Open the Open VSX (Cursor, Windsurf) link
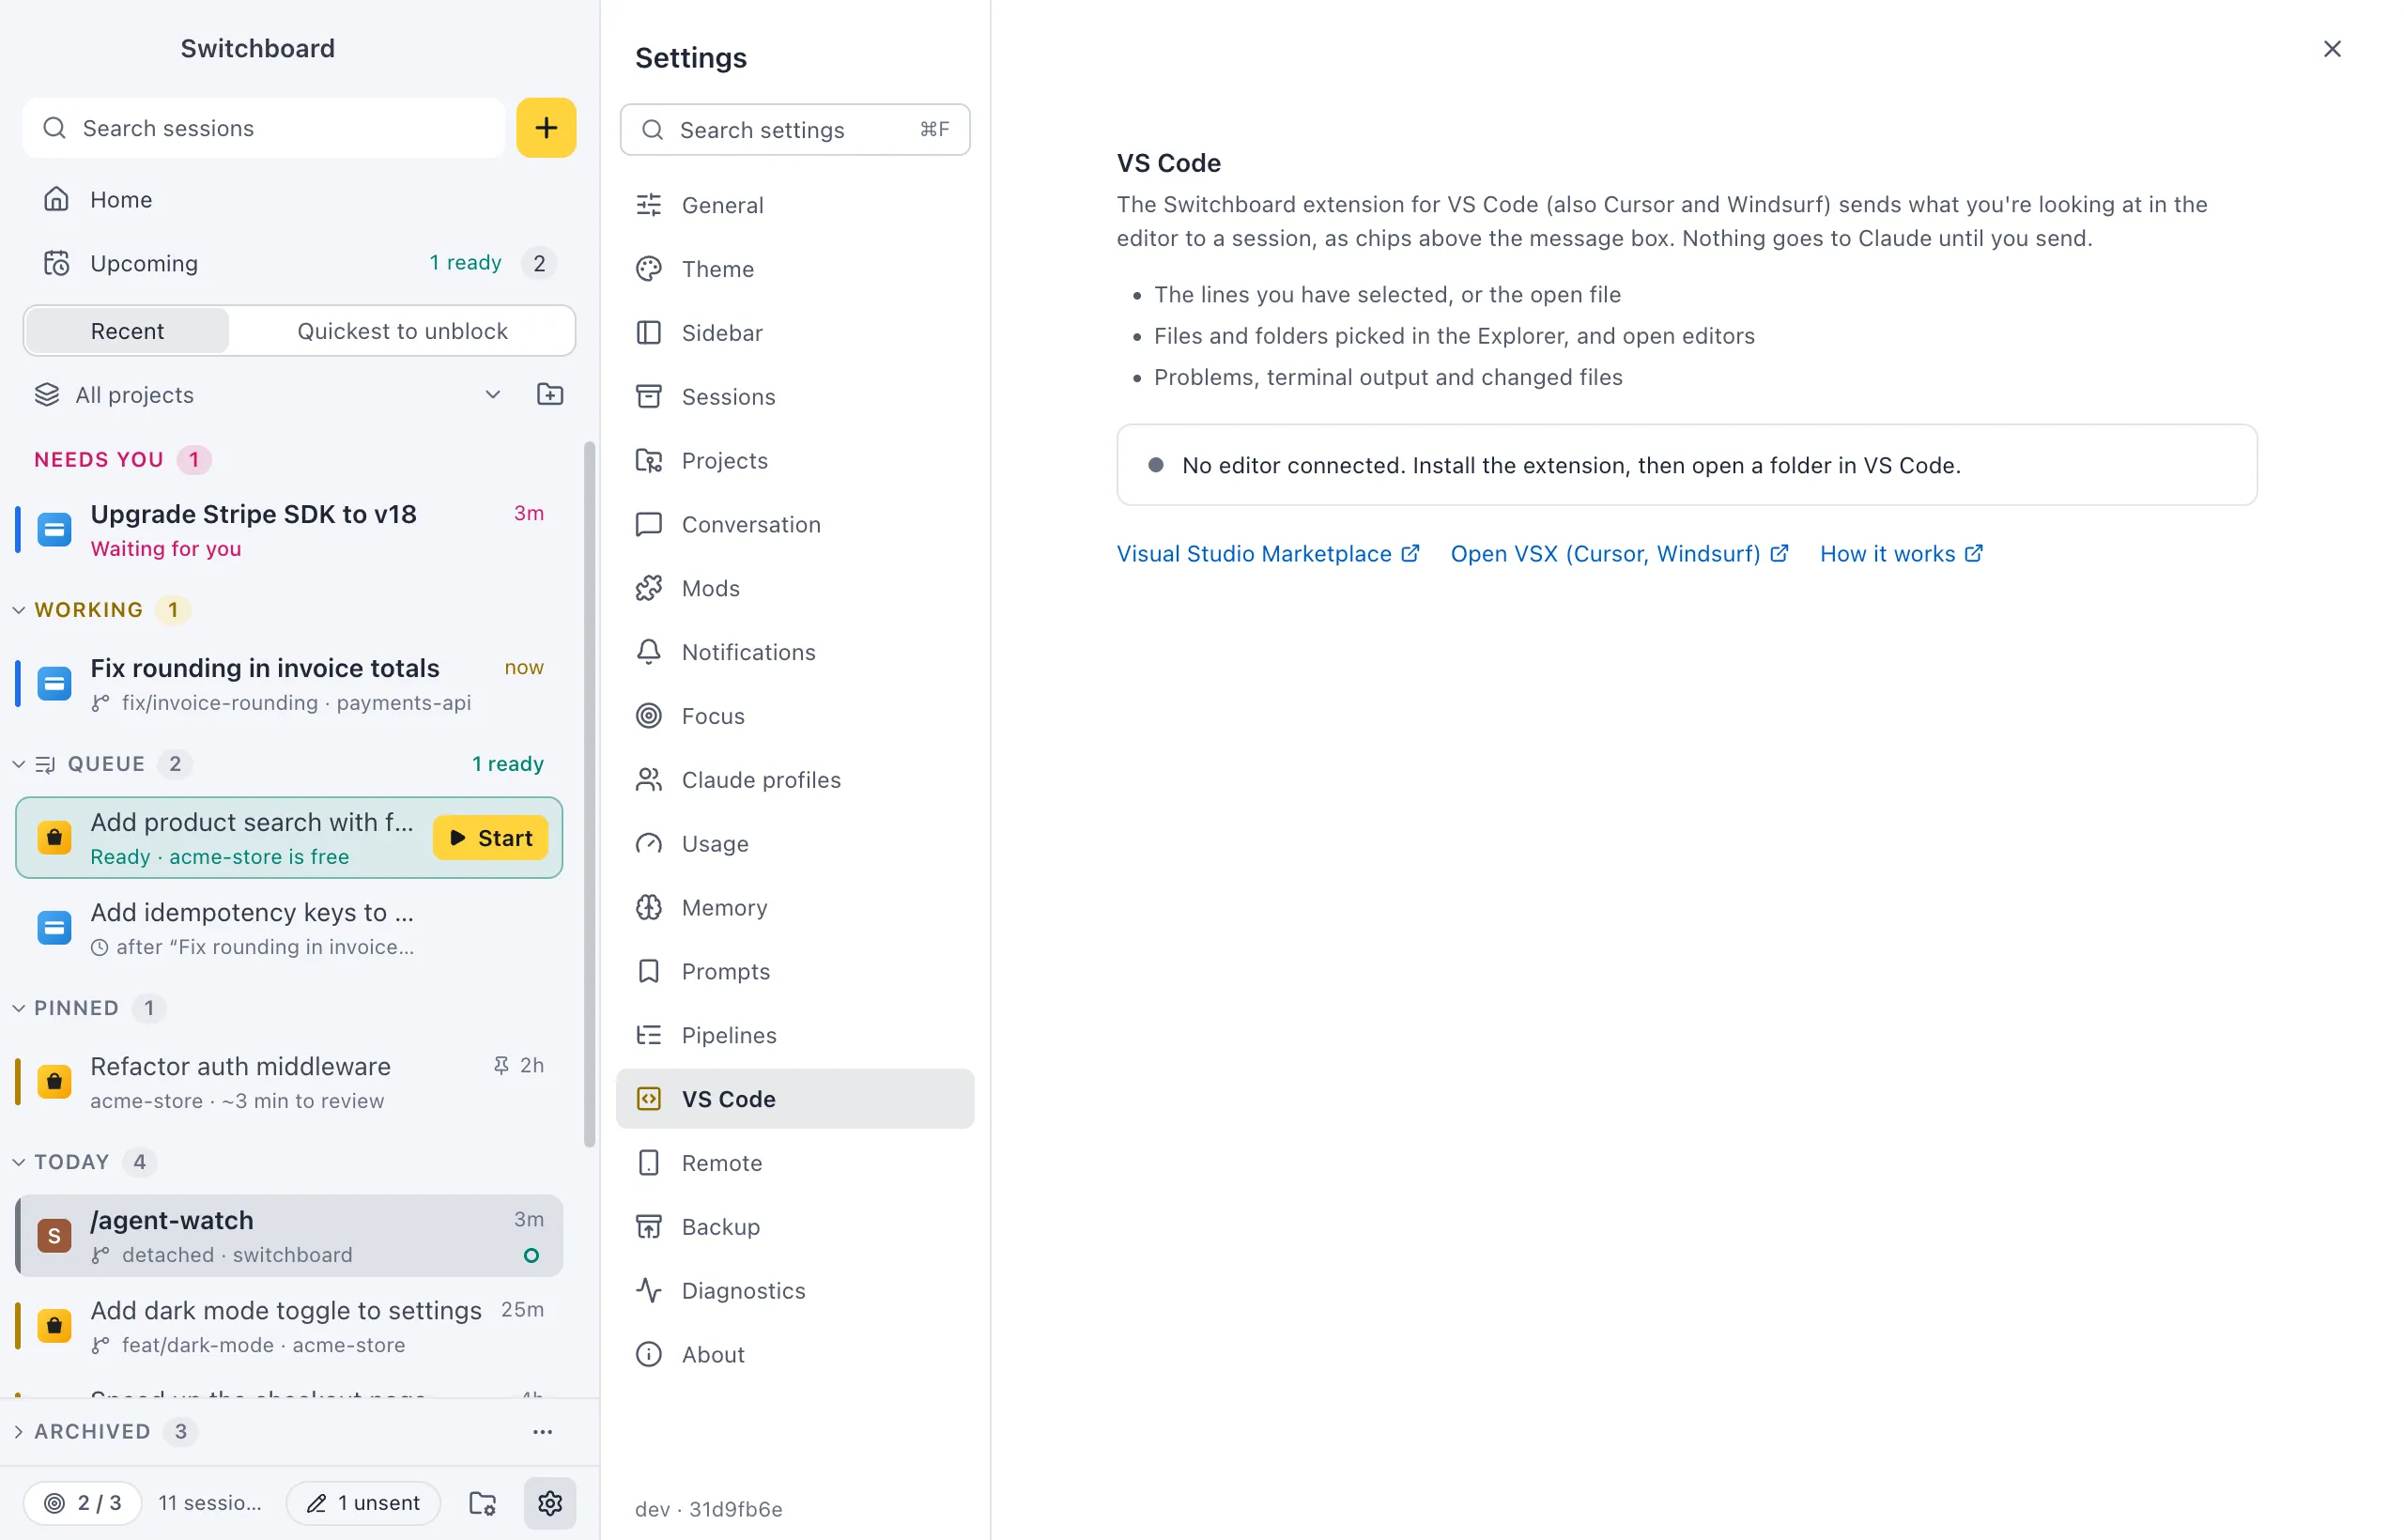 1619,554
